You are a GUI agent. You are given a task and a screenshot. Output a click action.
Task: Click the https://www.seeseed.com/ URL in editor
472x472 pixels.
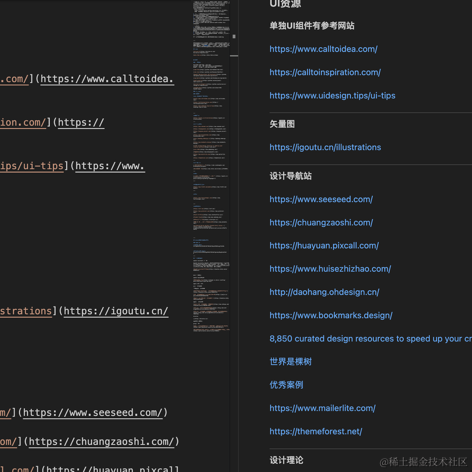pyautogui.click(x=93, y=413)
